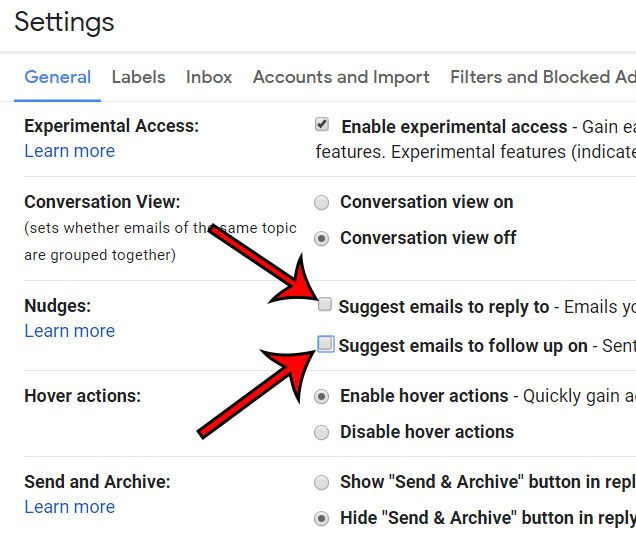Click the Settings page heading

click(x=65, y=22)
